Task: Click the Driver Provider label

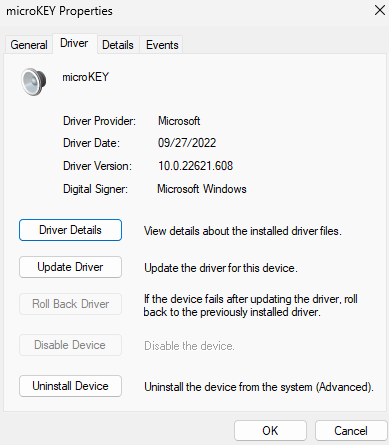Action: click(99, 121)
